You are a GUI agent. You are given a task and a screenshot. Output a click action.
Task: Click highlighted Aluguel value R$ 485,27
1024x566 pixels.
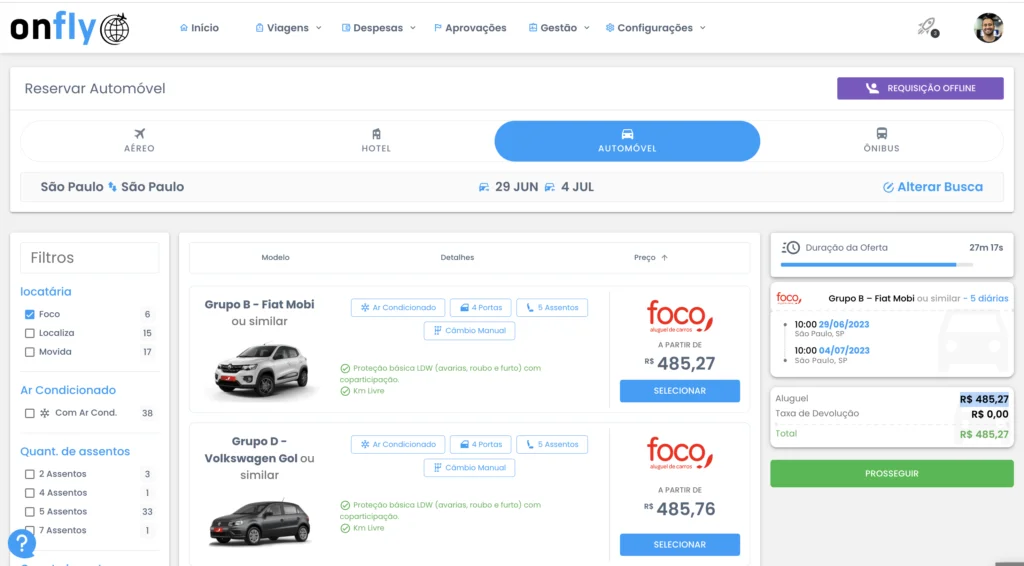[984, 400]
